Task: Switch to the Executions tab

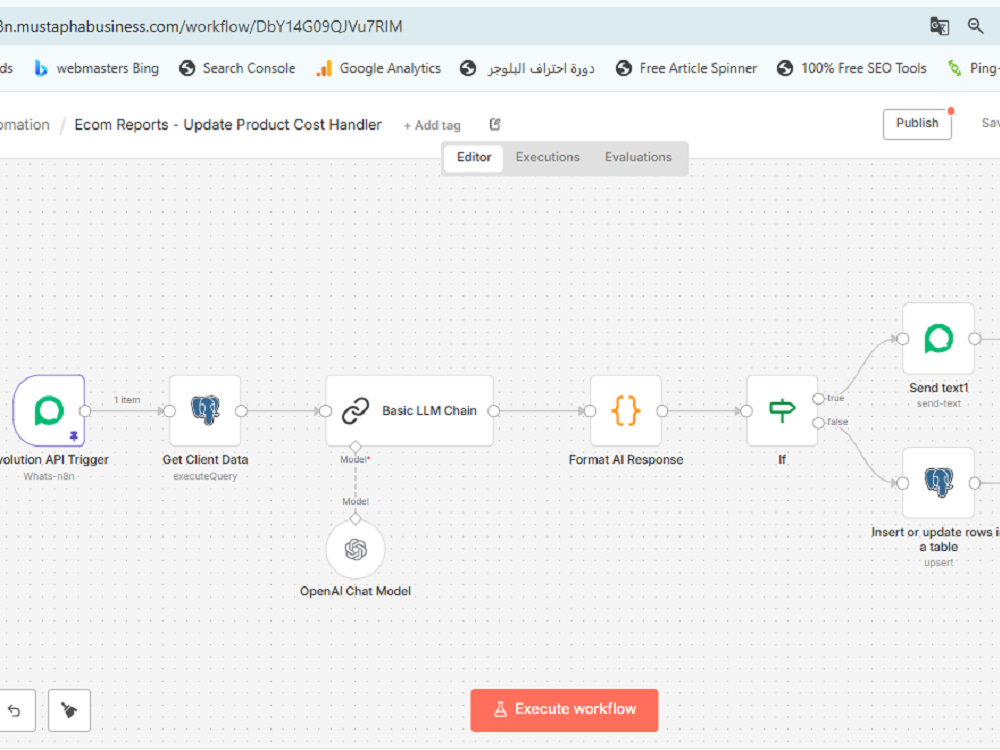Action: click(x=547, y=158)
